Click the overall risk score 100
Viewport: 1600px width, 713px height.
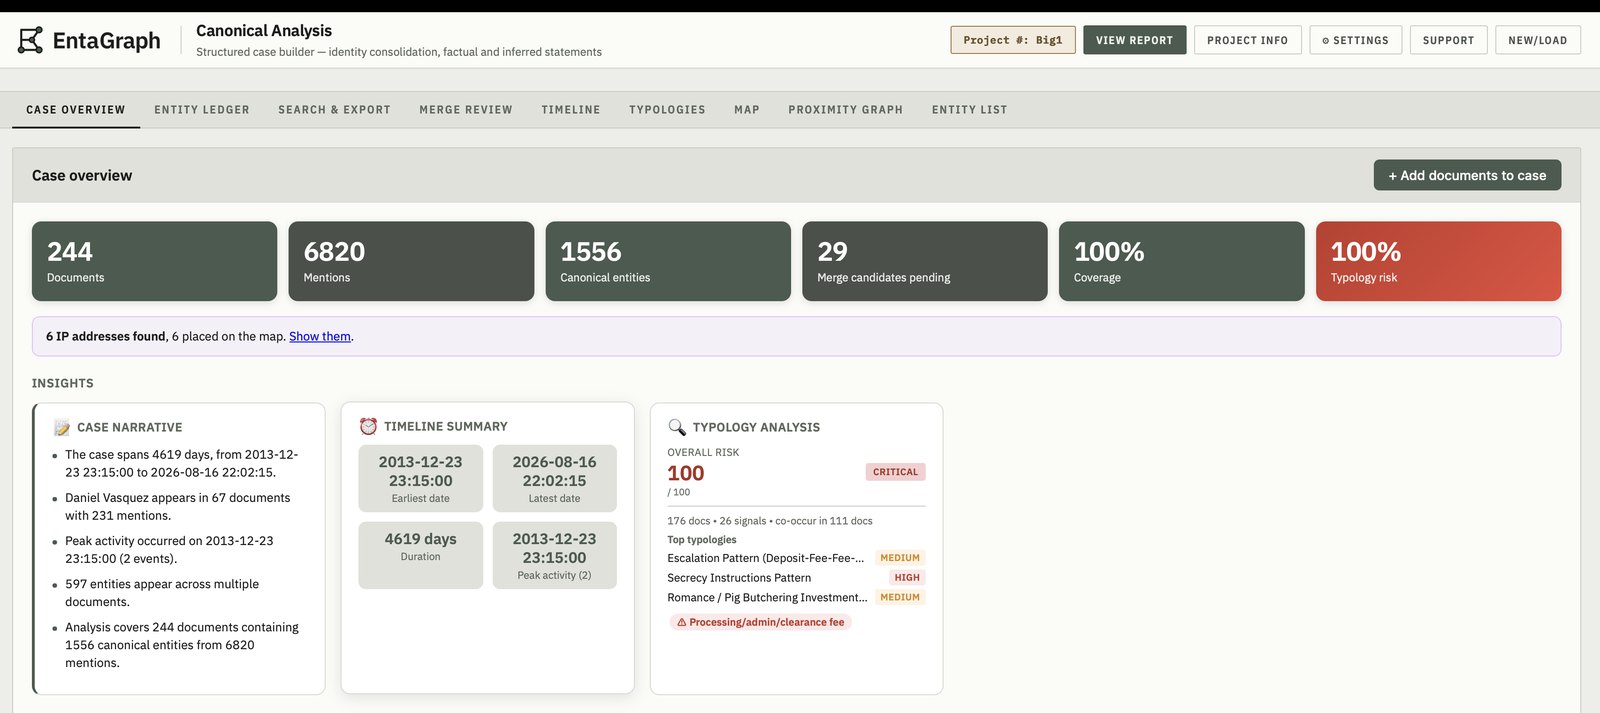[686, 473]
